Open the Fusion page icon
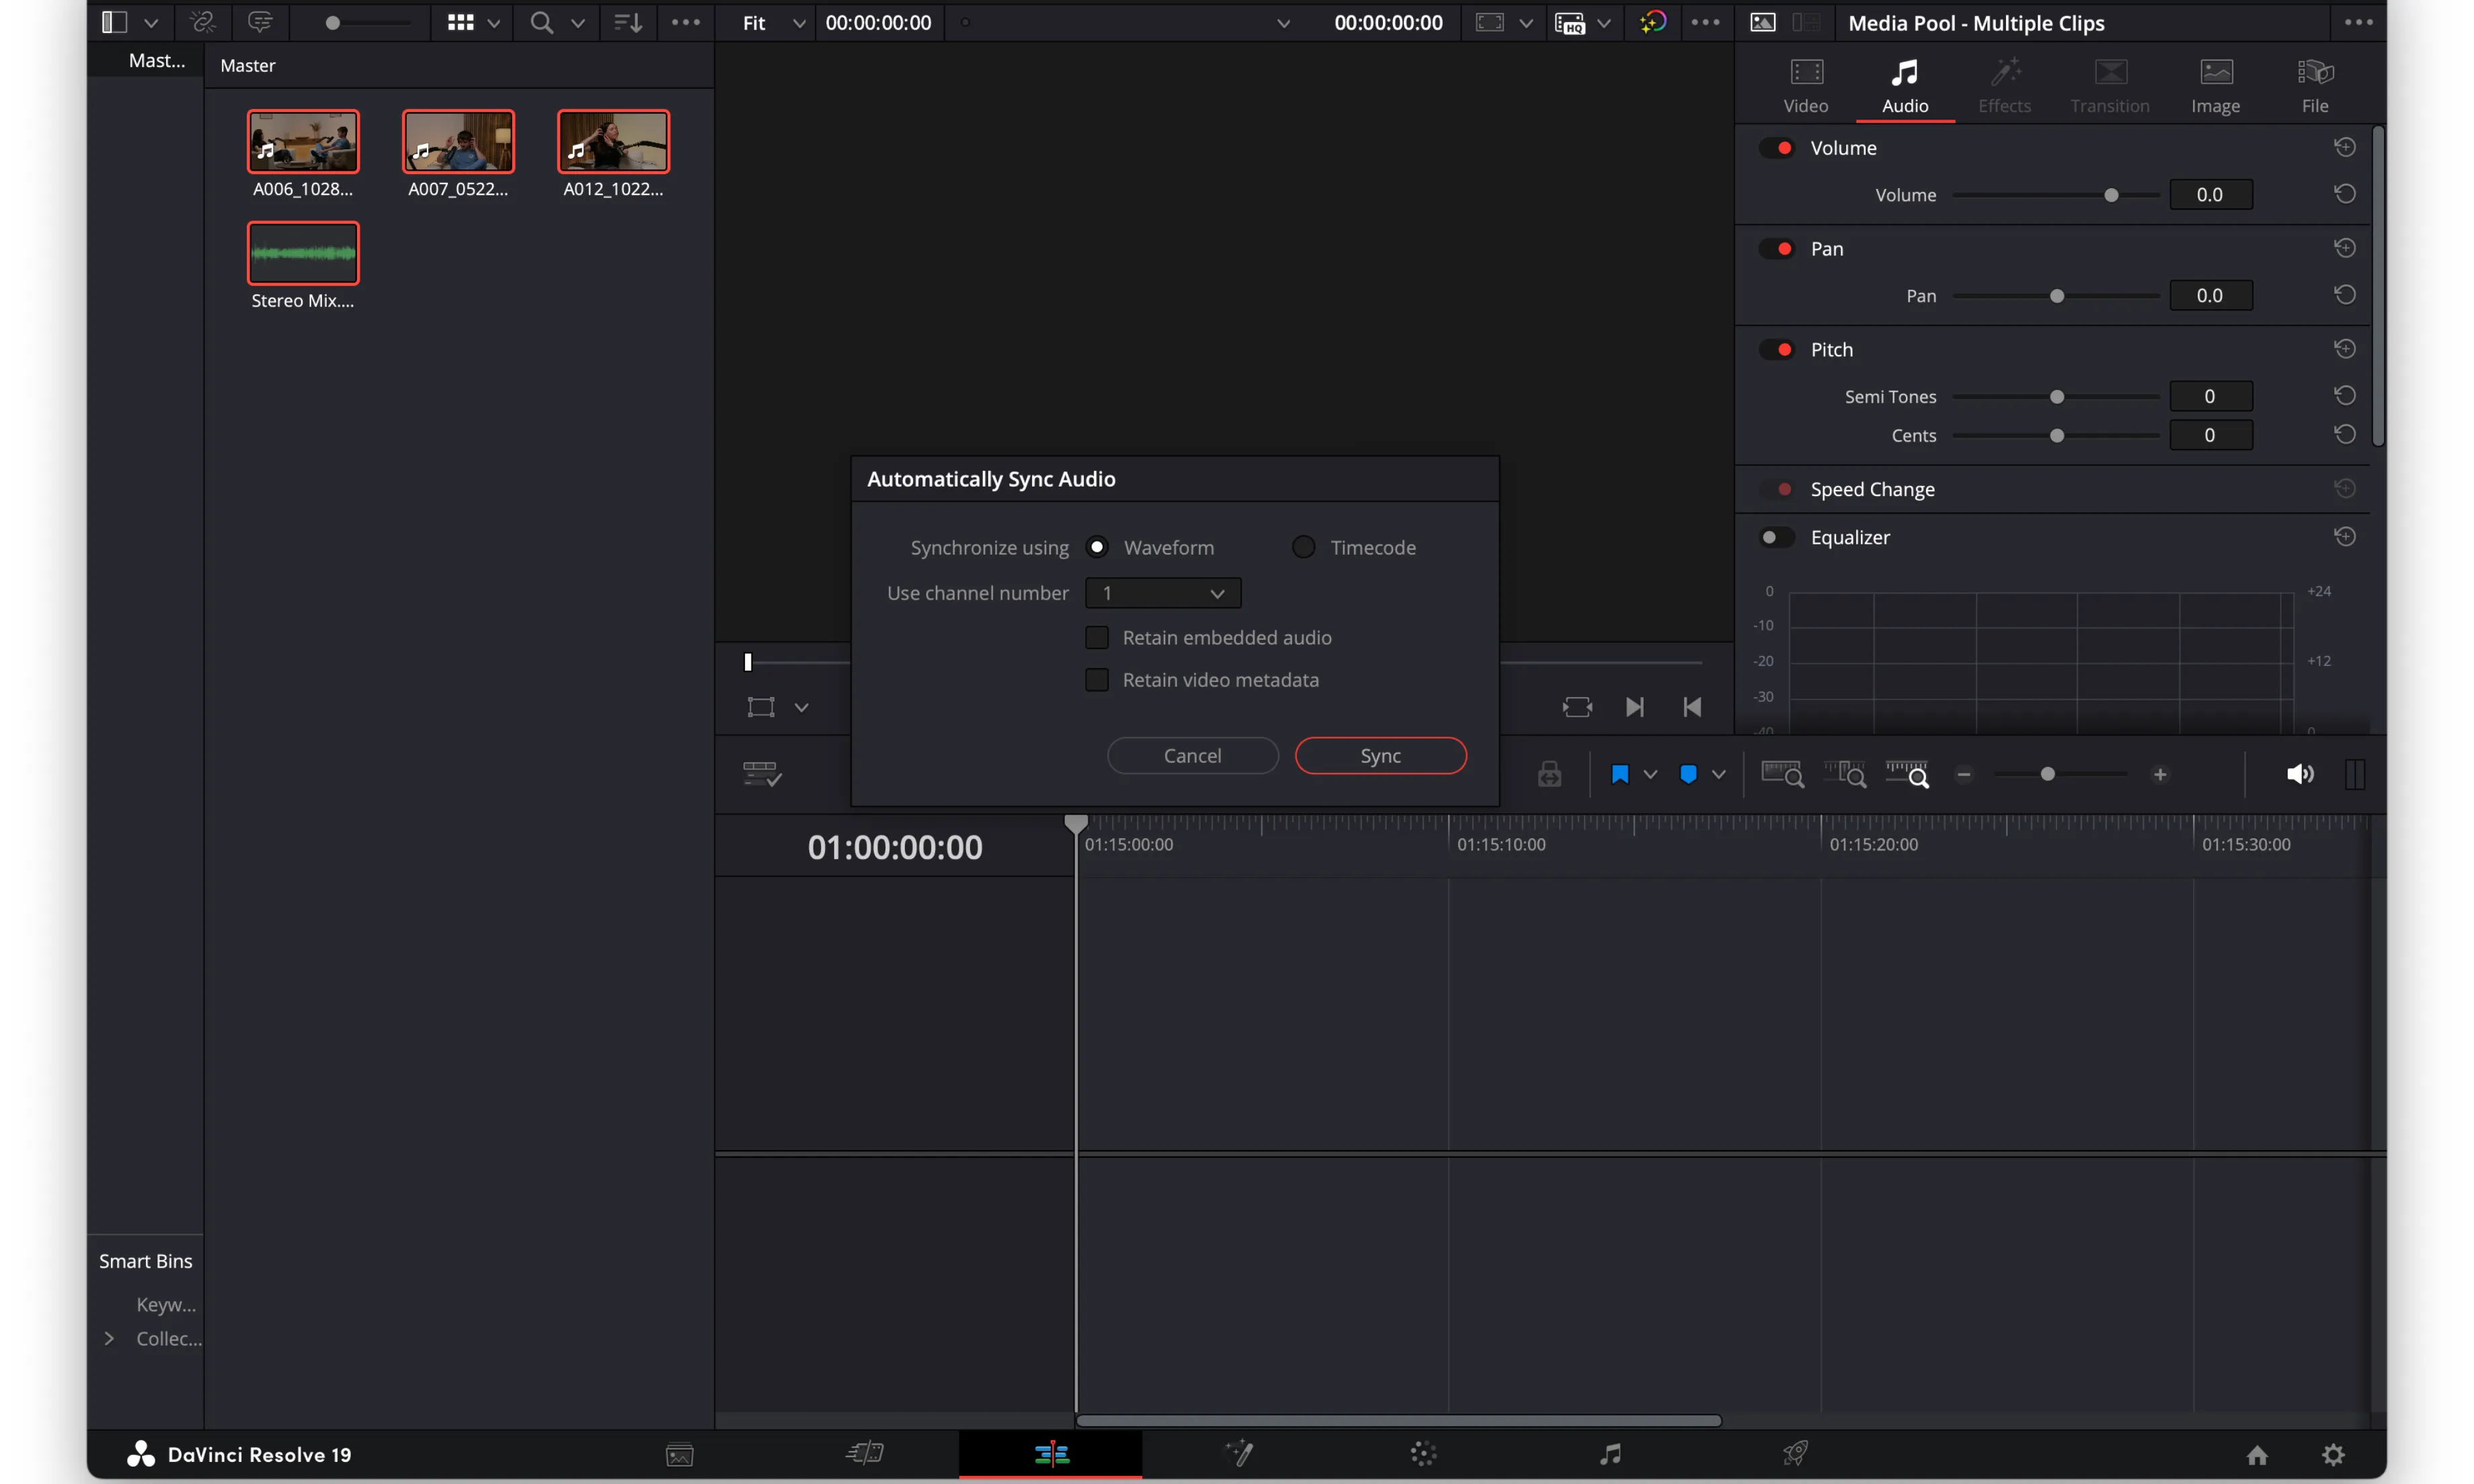2474x1484 pixels. (1239, 1453)
